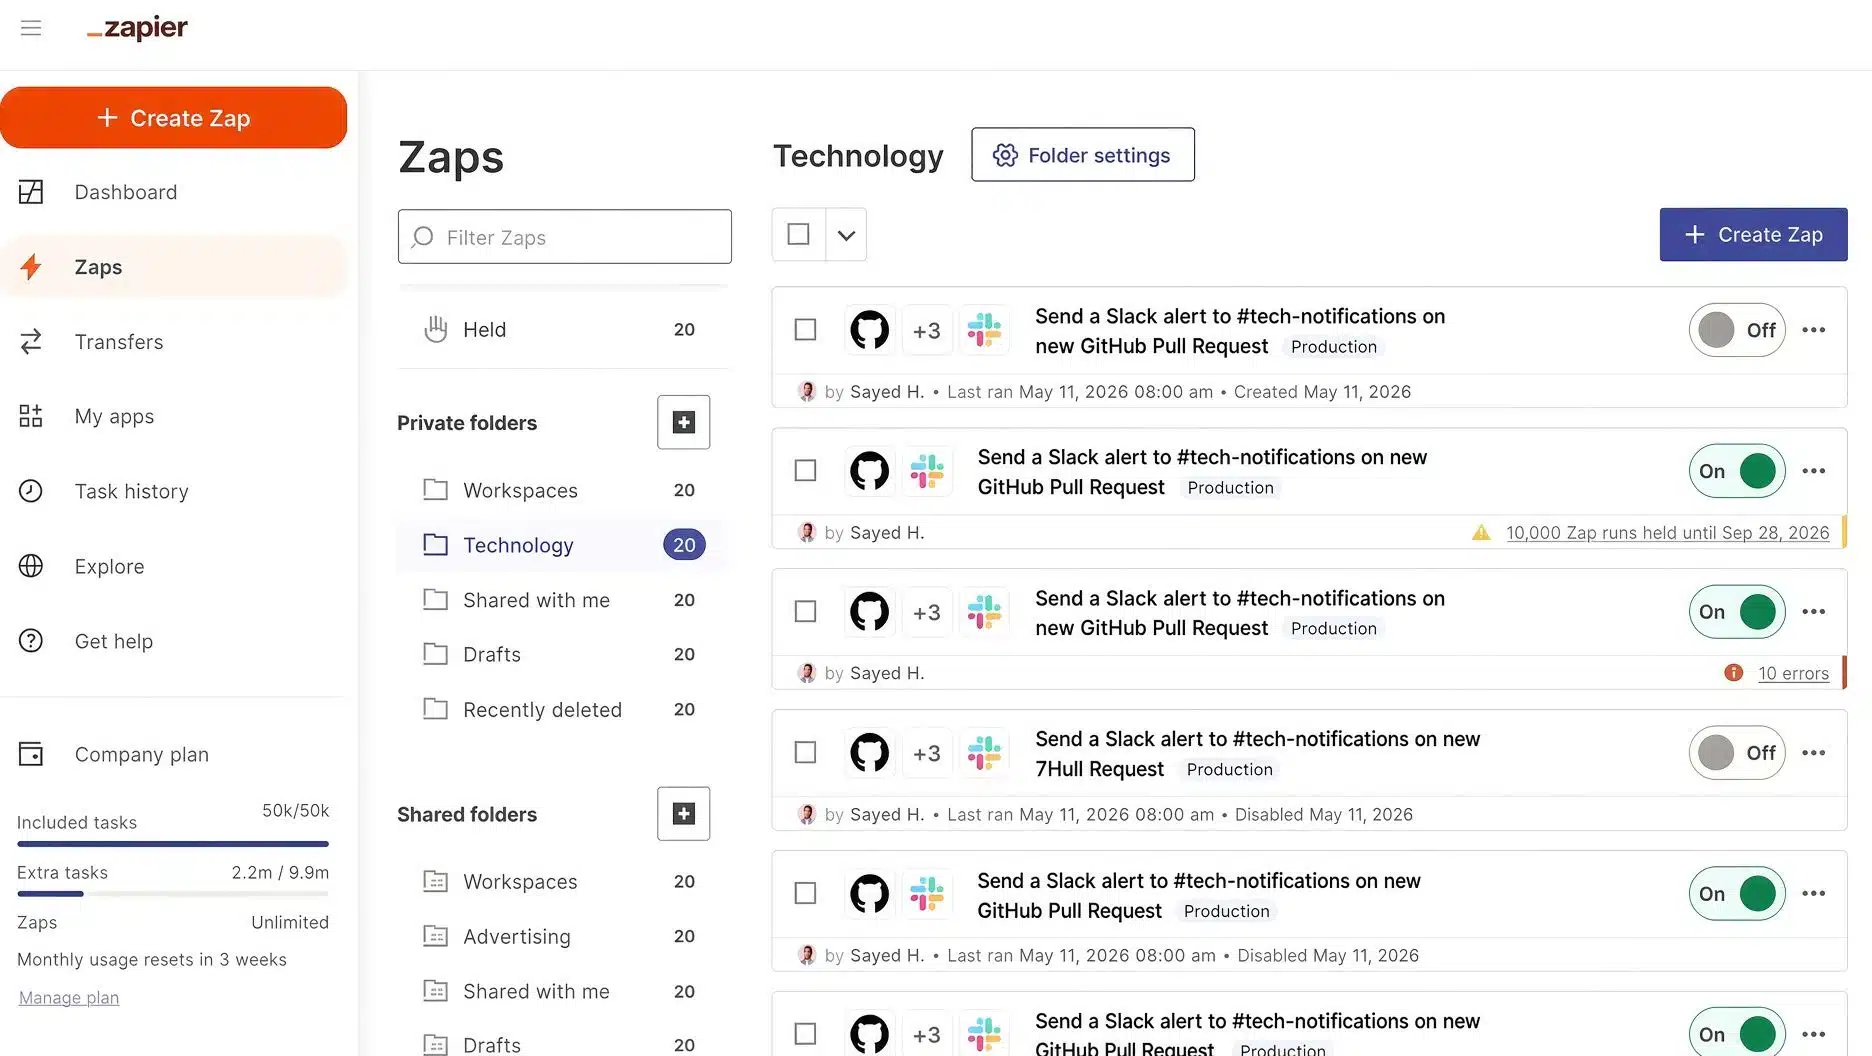Click the Extra tasks progress bar
Viewport: 1872px width, 1056px height.
[173, 894]
